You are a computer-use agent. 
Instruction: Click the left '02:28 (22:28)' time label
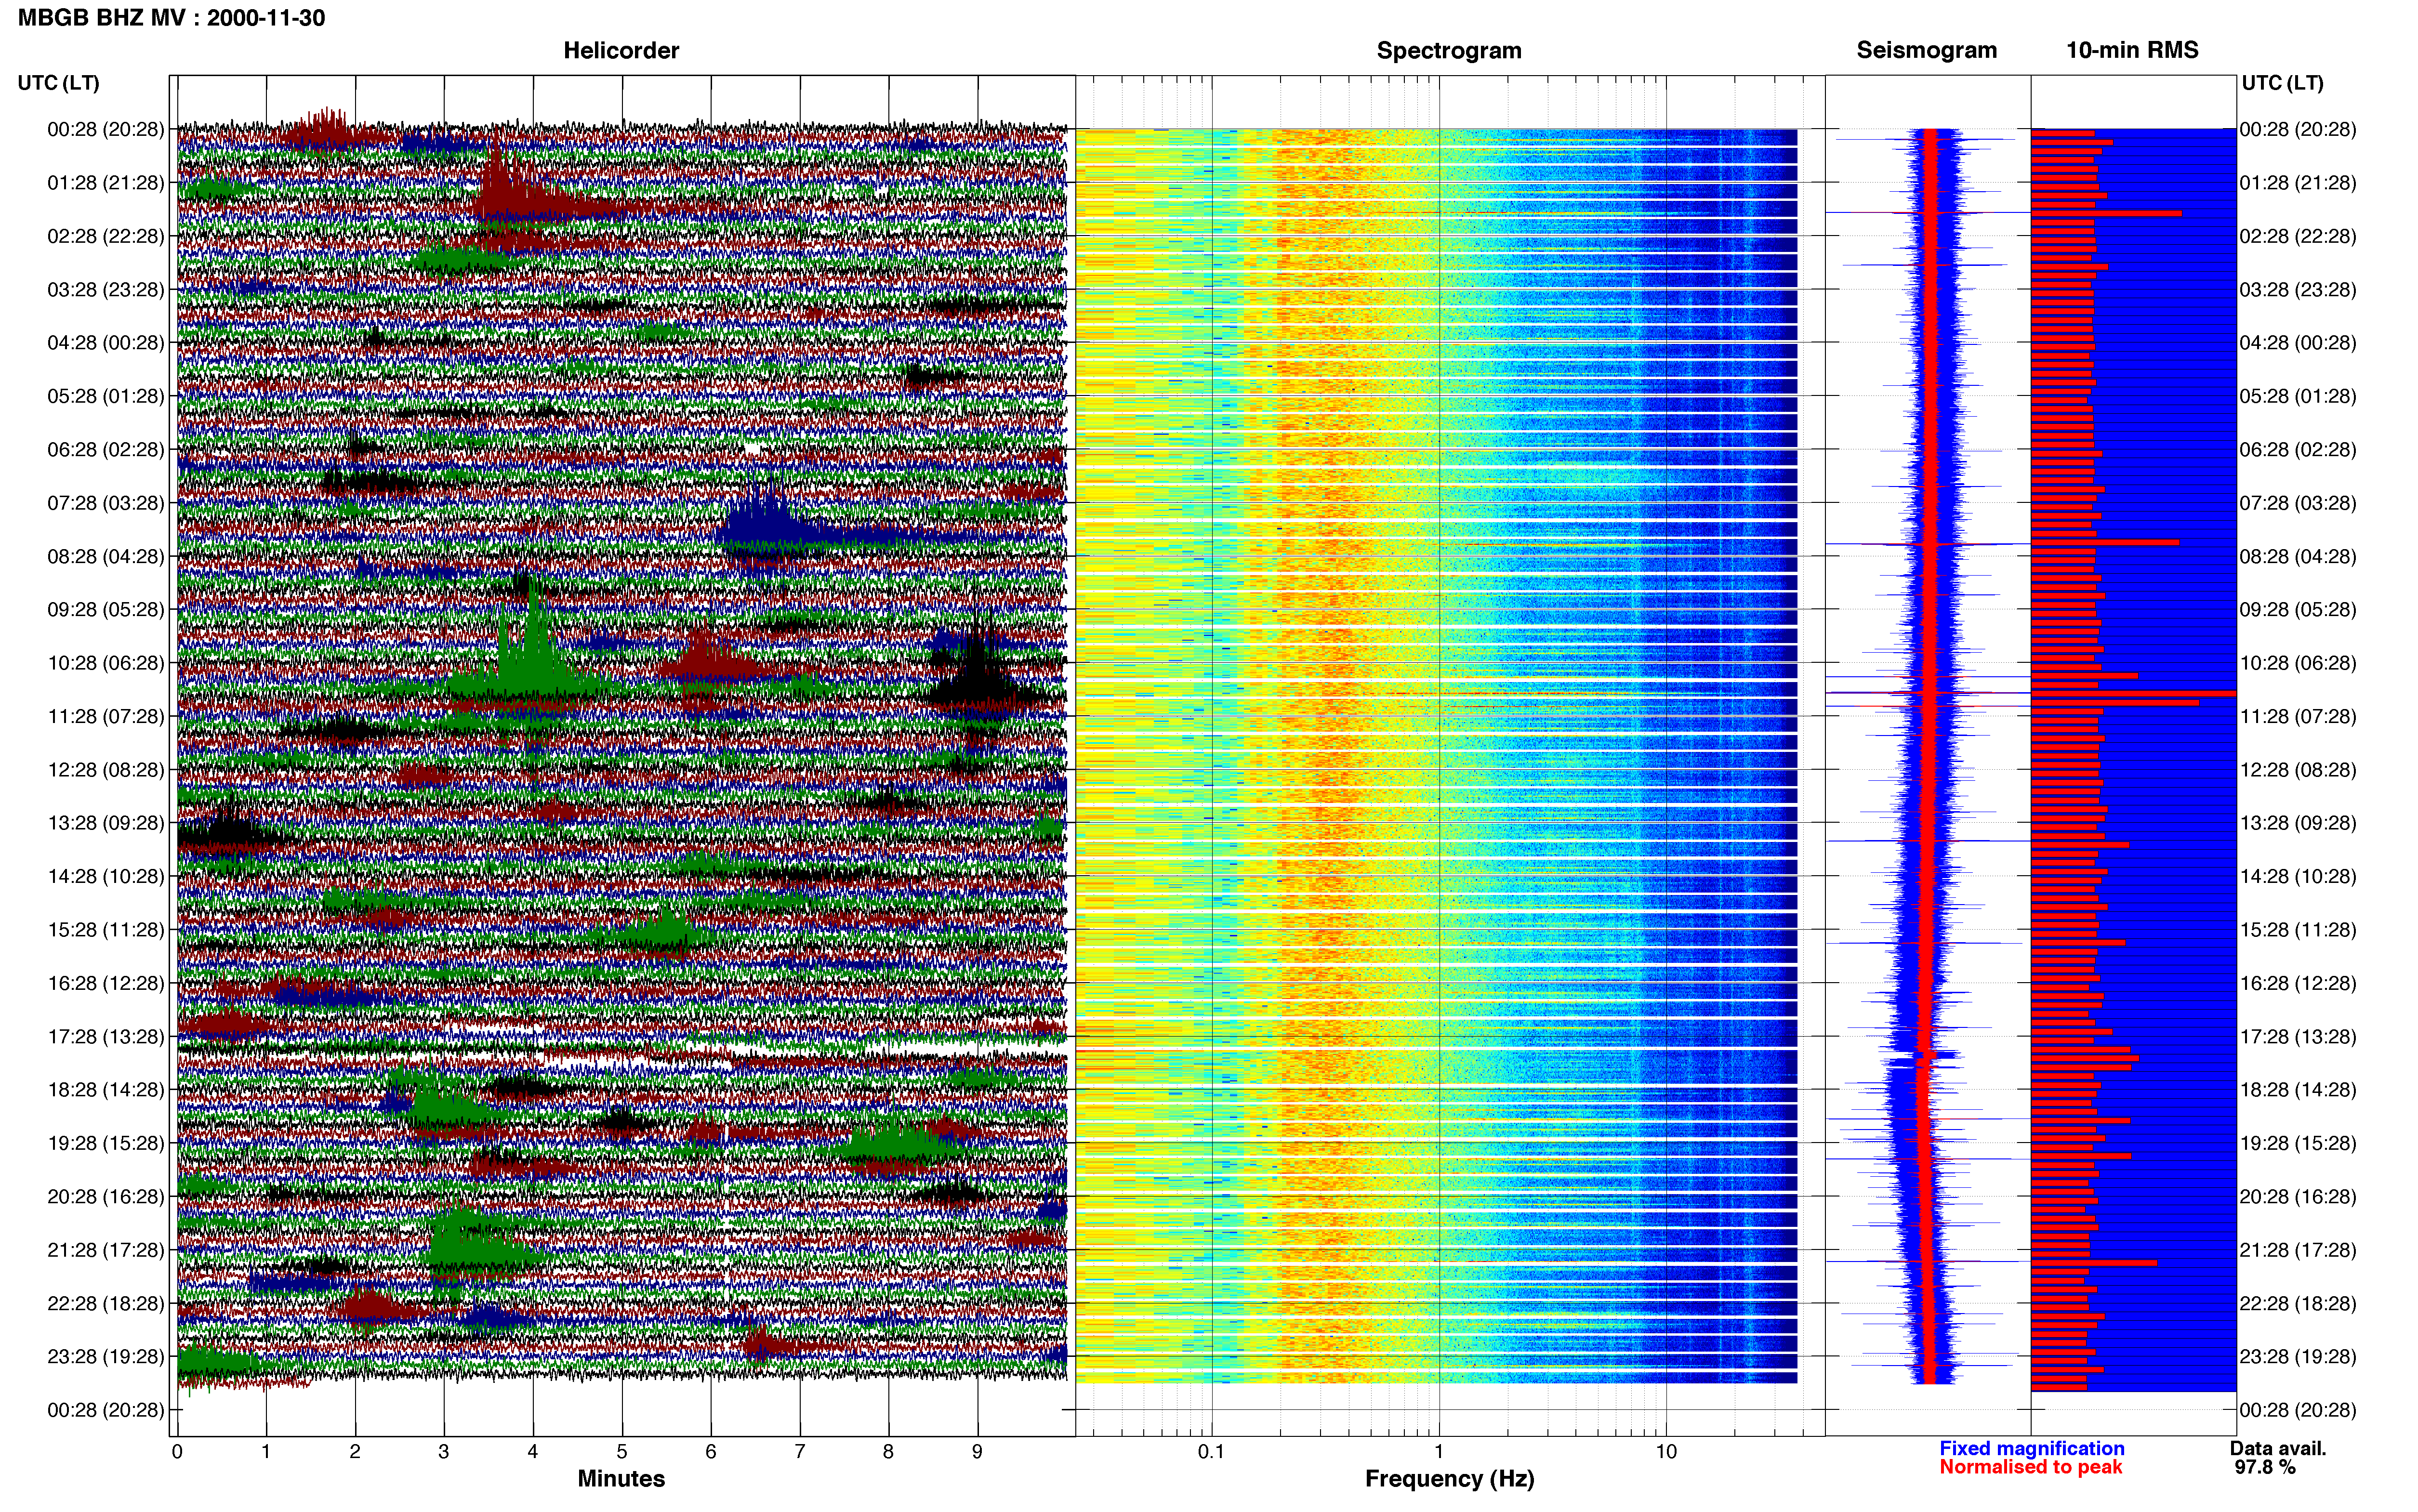106,236
